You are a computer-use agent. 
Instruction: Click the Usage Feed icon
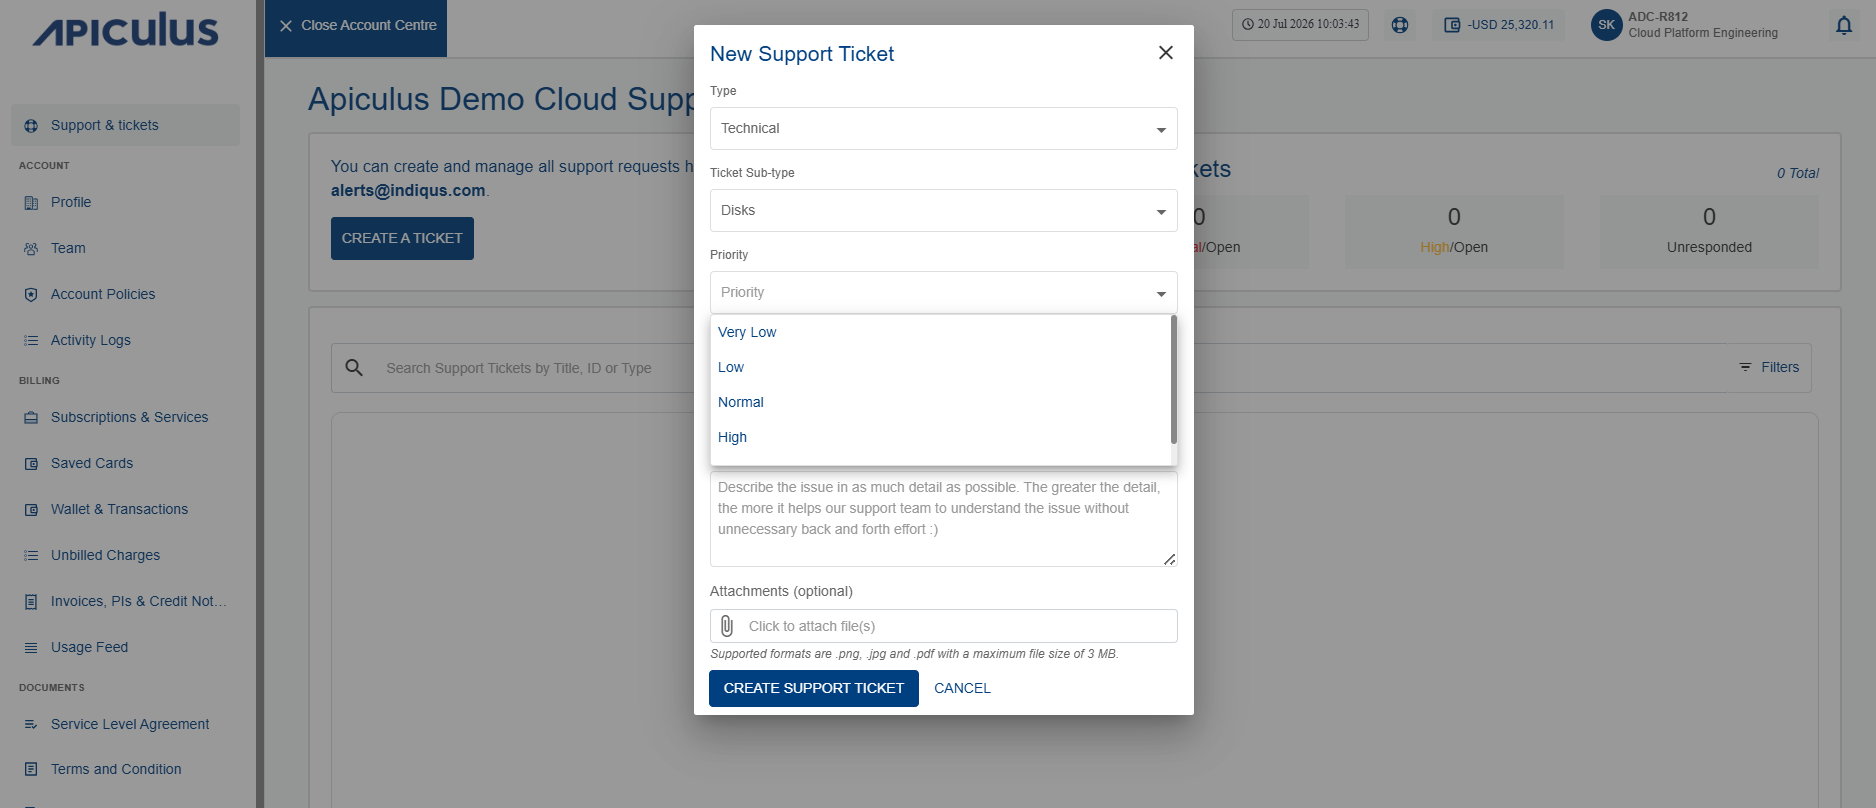pyautogui.click(x=31, y=648)
